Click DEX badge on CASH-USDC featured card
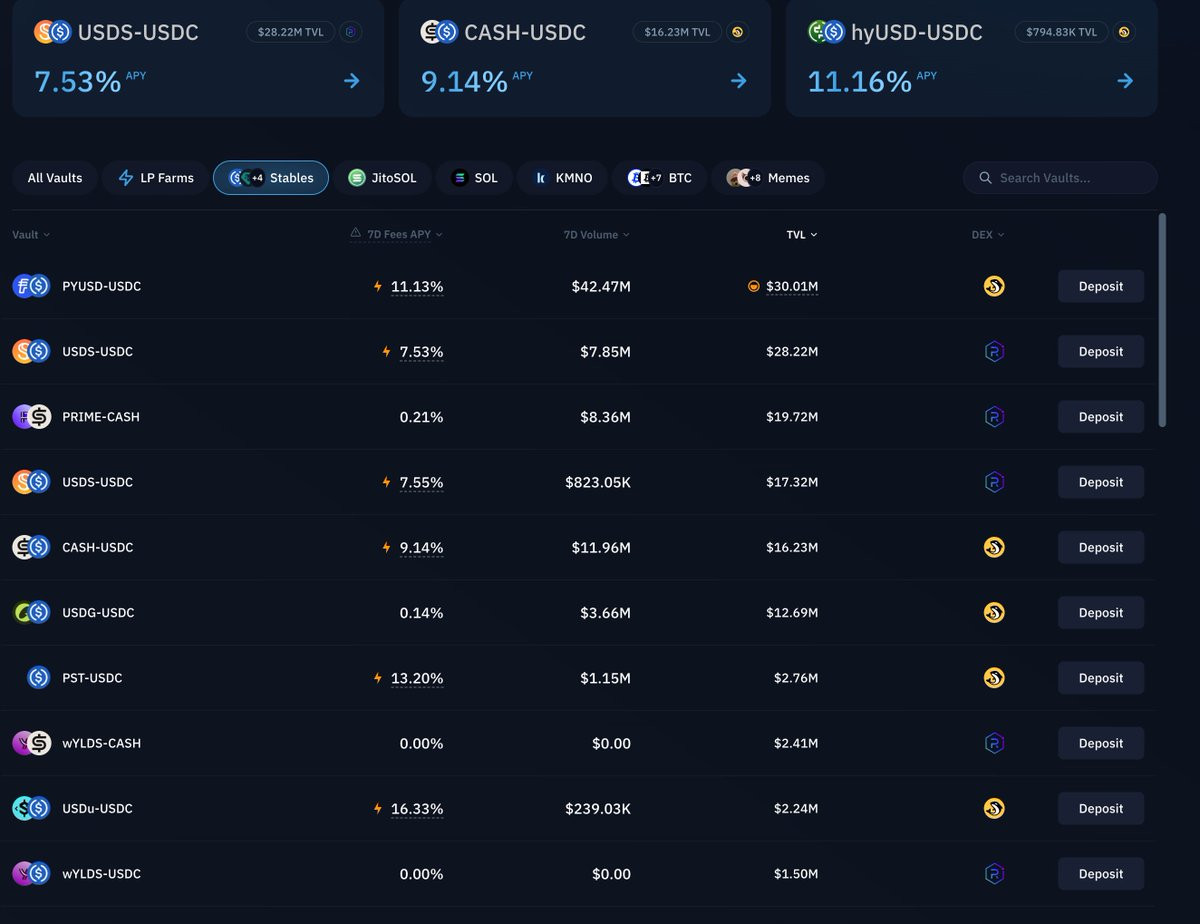This screenshot has width=1200, height=924. [737, 32]
